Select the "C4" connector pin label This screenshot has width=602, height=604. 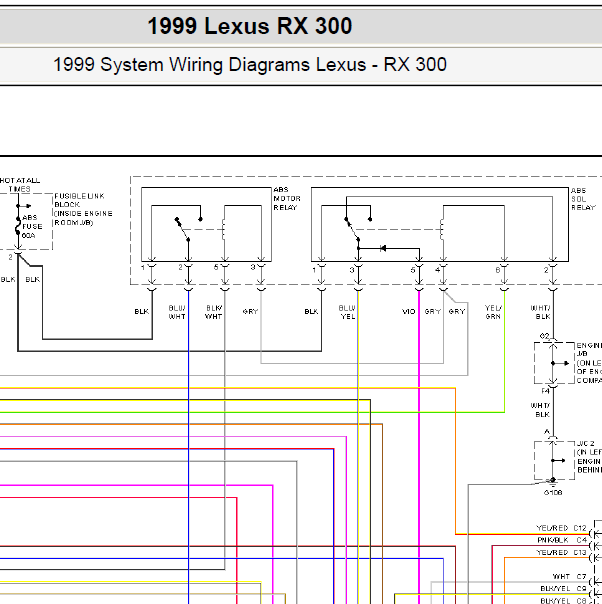point(582,540)
